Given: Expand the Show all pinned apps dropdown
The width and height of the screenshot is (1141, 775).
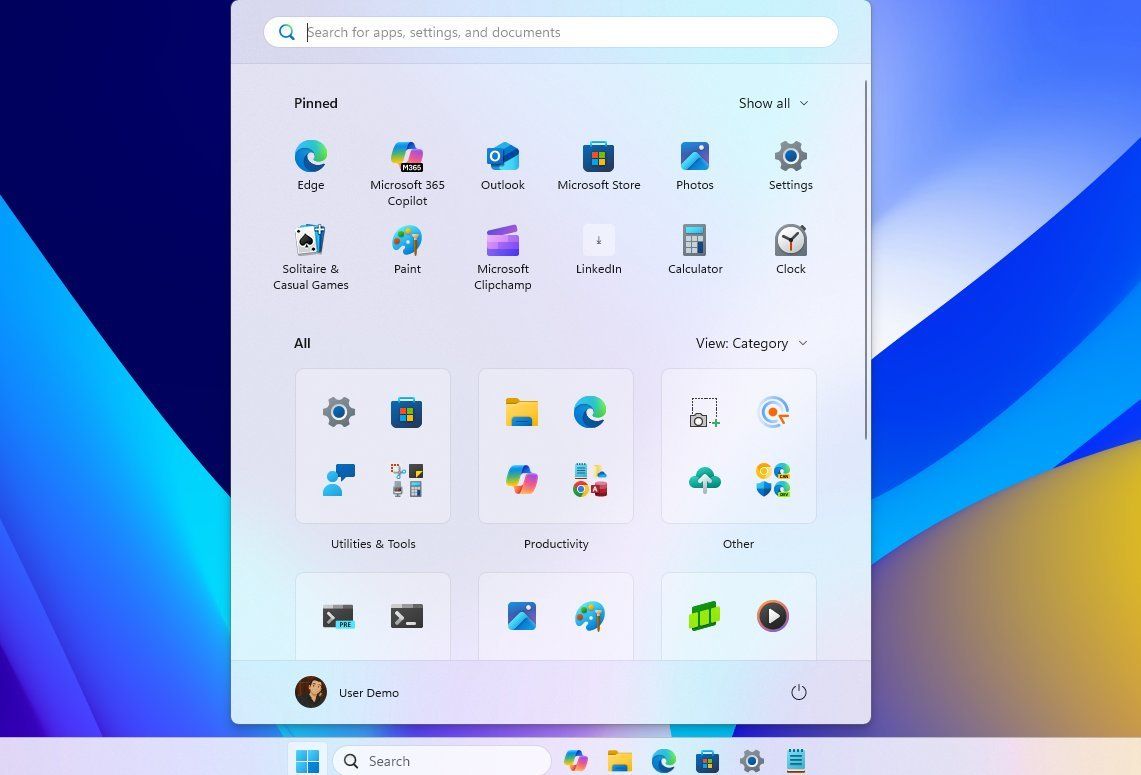Looking at the screenshot, I should coord(773,103).
